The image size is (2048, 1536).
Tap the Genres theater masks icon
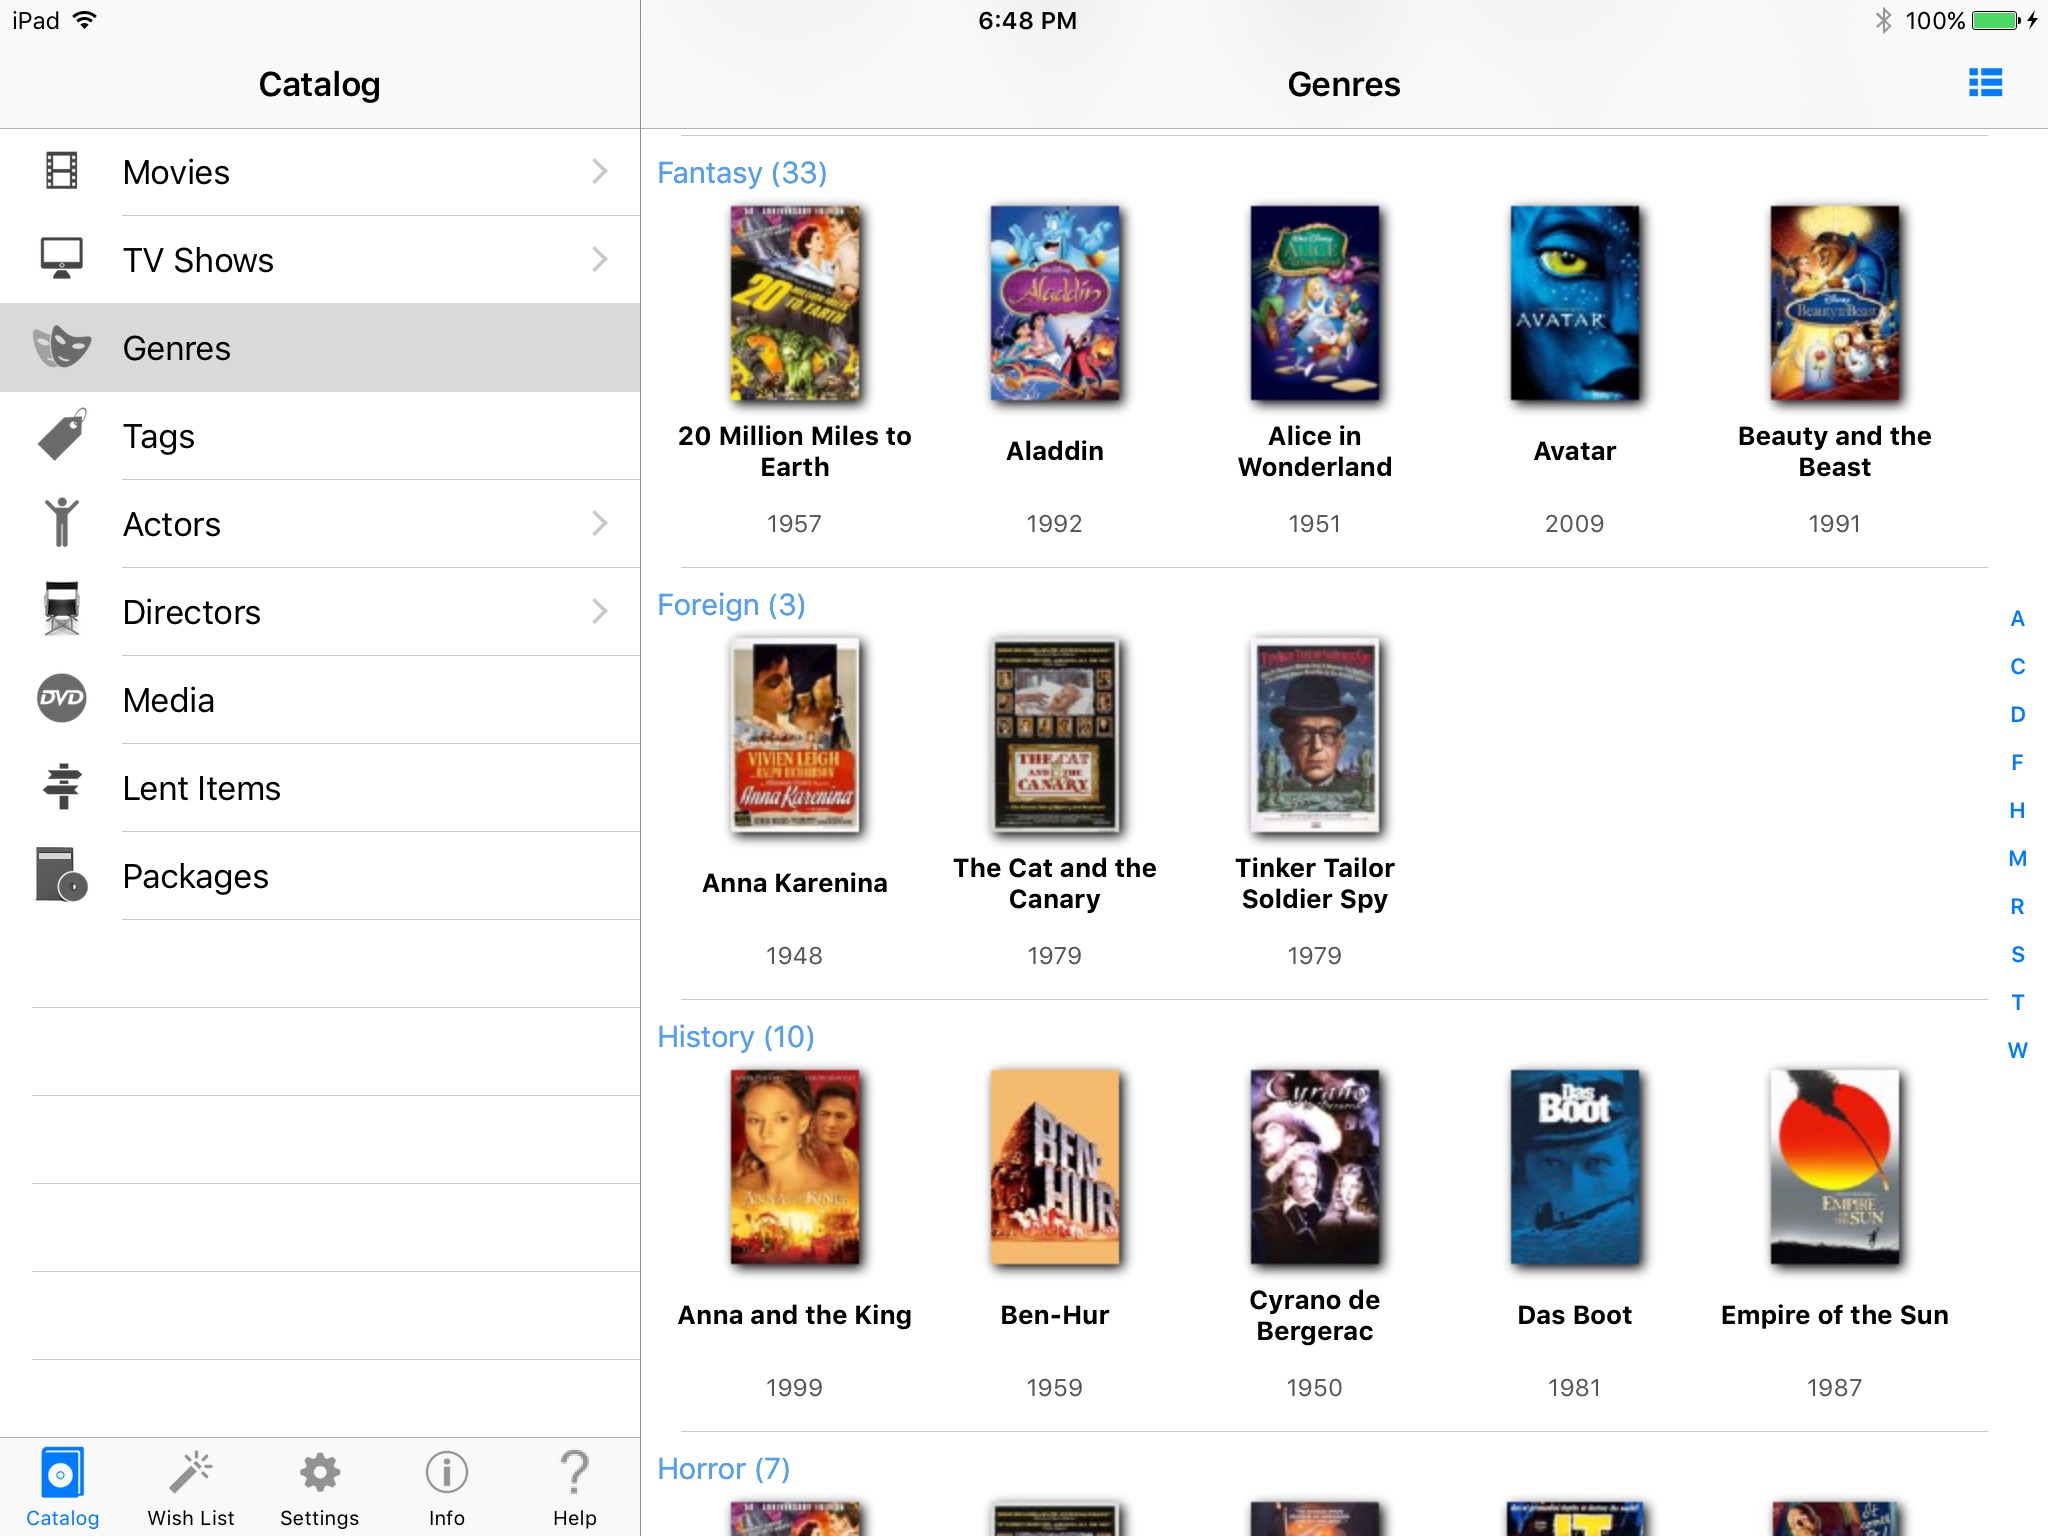(x=62, y=346)
